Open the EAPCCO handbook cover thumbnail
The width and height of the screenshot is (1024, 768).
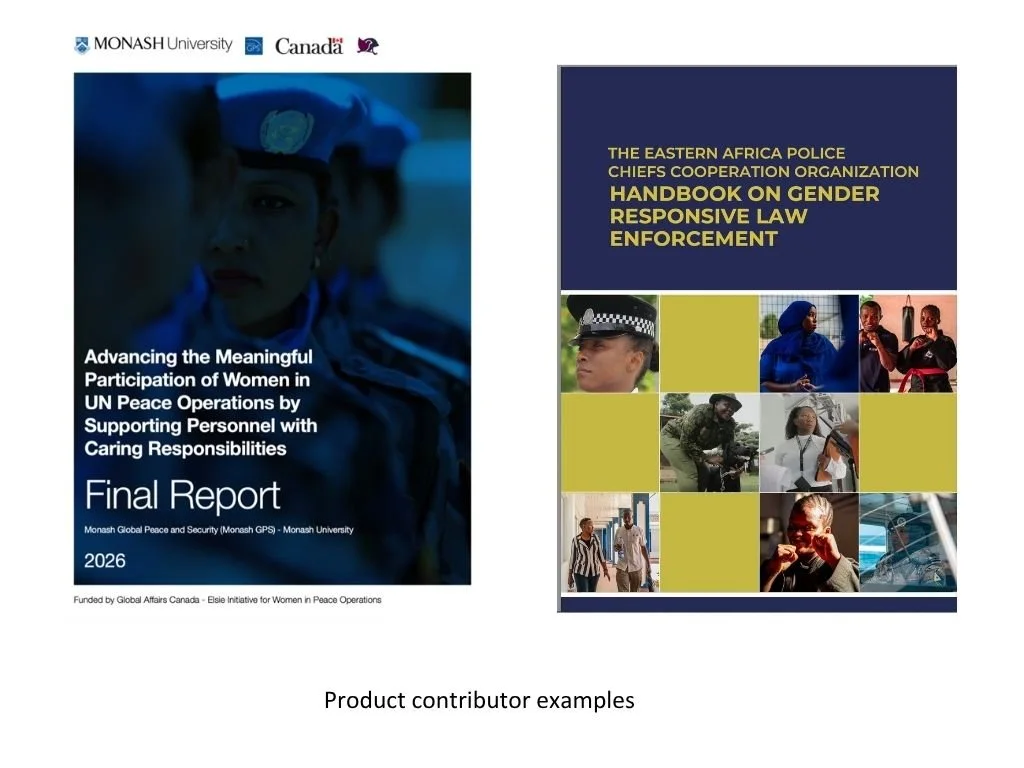(758, 339)
